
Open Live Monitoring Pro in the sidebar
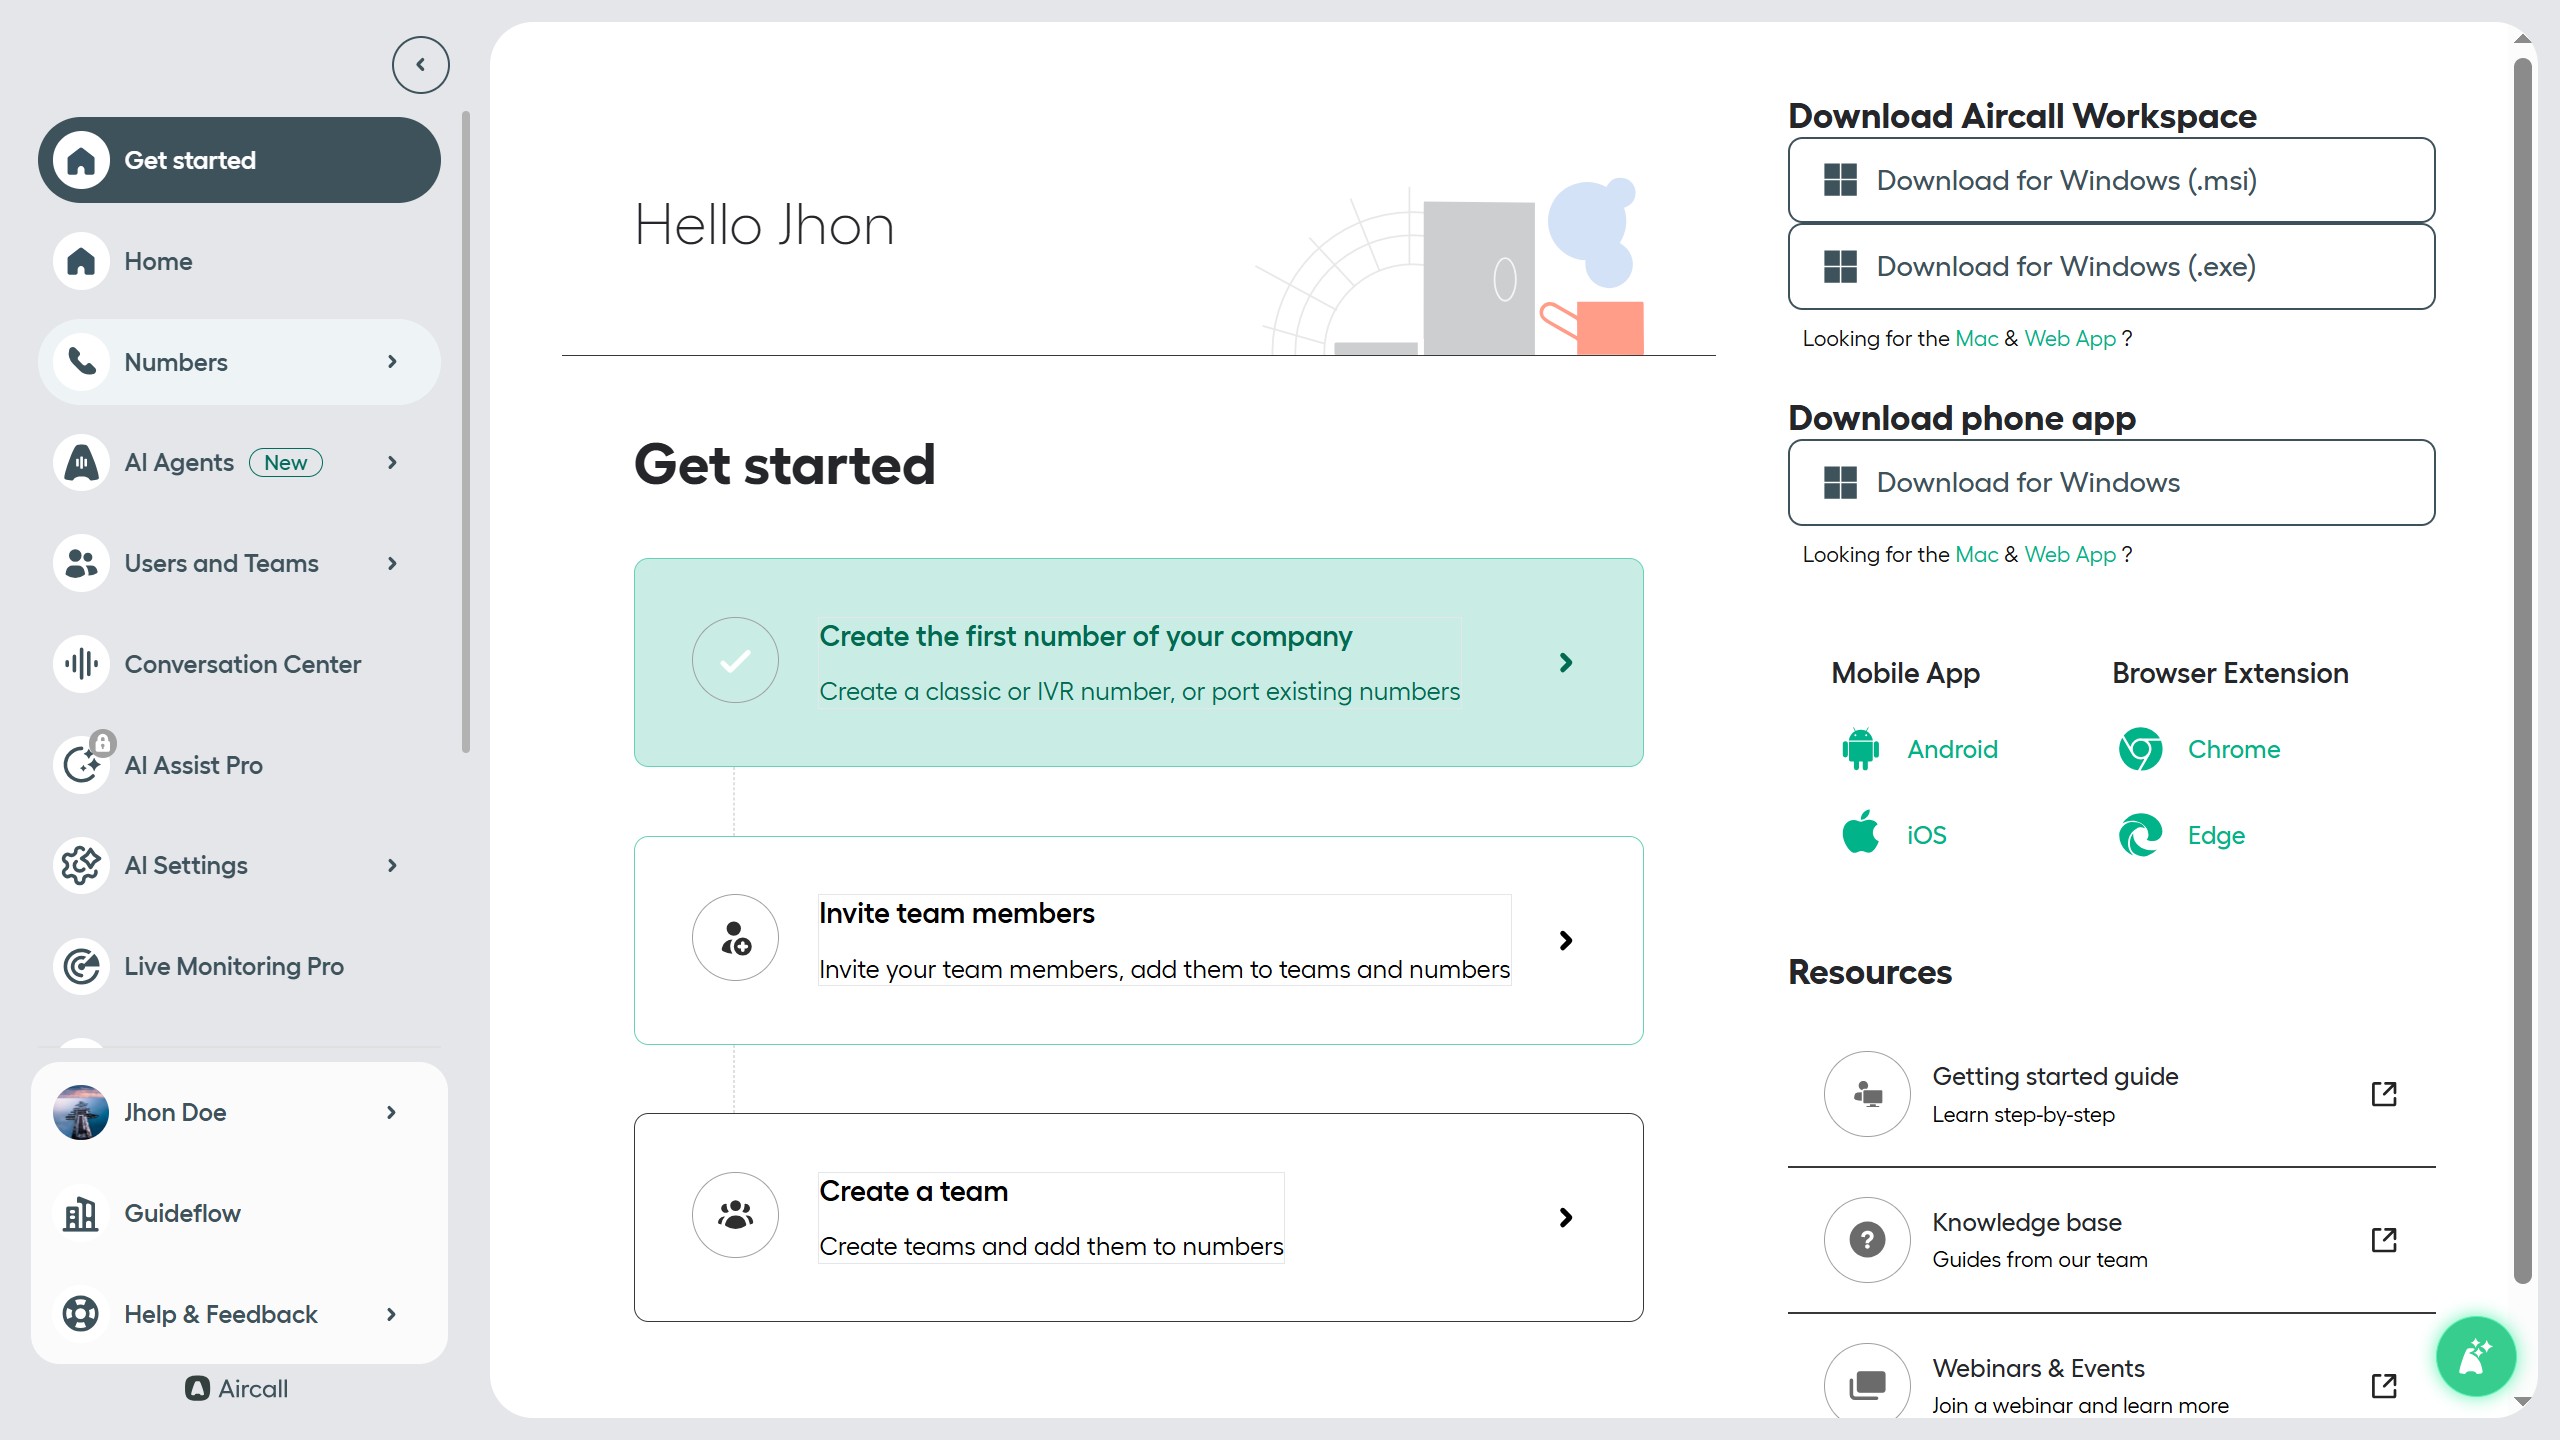[x=239, y=966]
